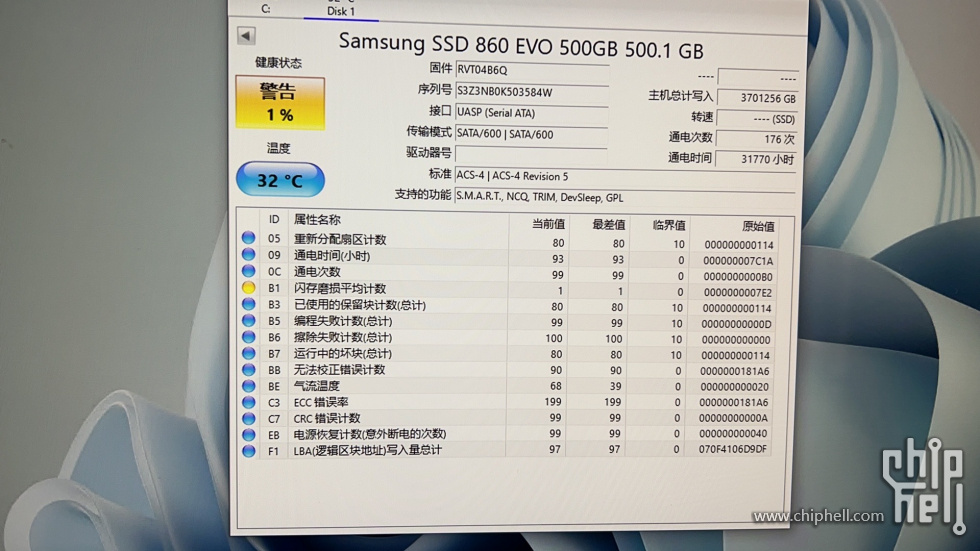Click raw value 000000000020
The width and height of the screenshot is (980, 551).
point(734,387)
